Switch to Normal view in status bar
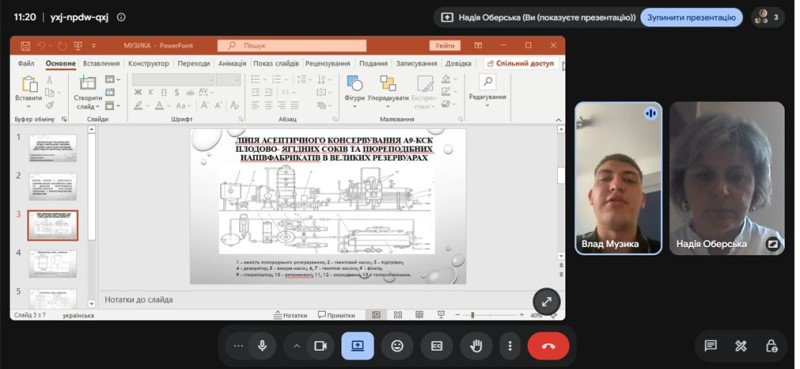The height and width of the screenshot is (369, 800). click(x=376, y=315)
